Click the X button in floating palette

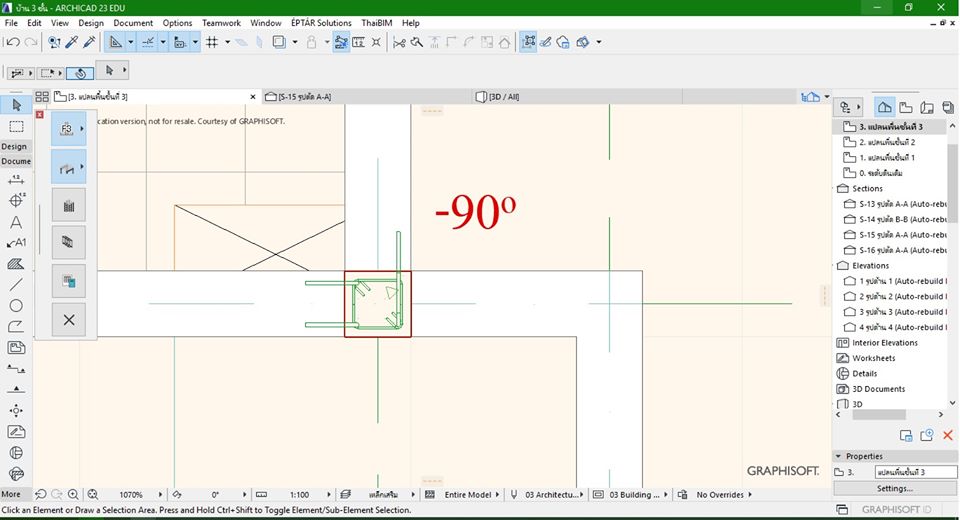pyautogui.click(x=68, y=320)
